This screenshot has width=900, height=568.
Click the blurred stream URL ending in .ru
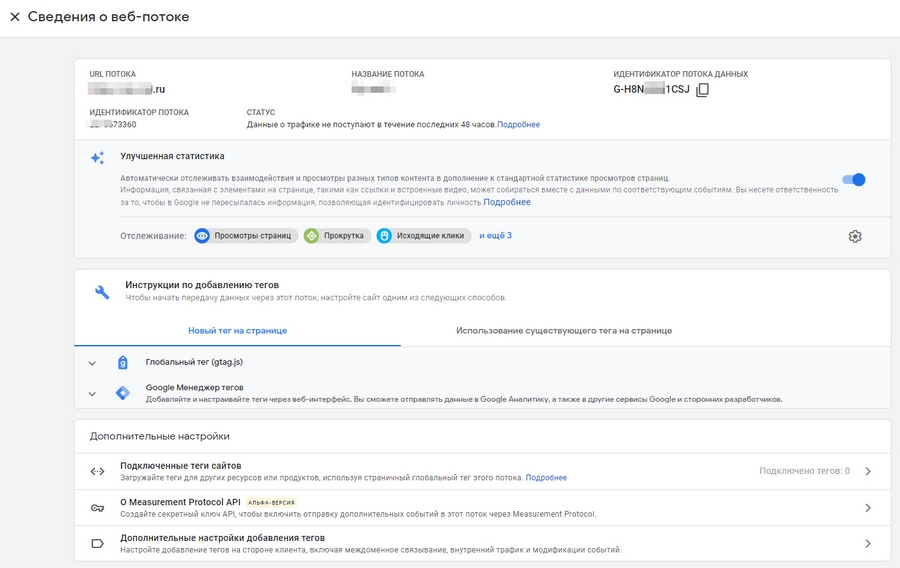pyautogui.click(x=126, y=89)
